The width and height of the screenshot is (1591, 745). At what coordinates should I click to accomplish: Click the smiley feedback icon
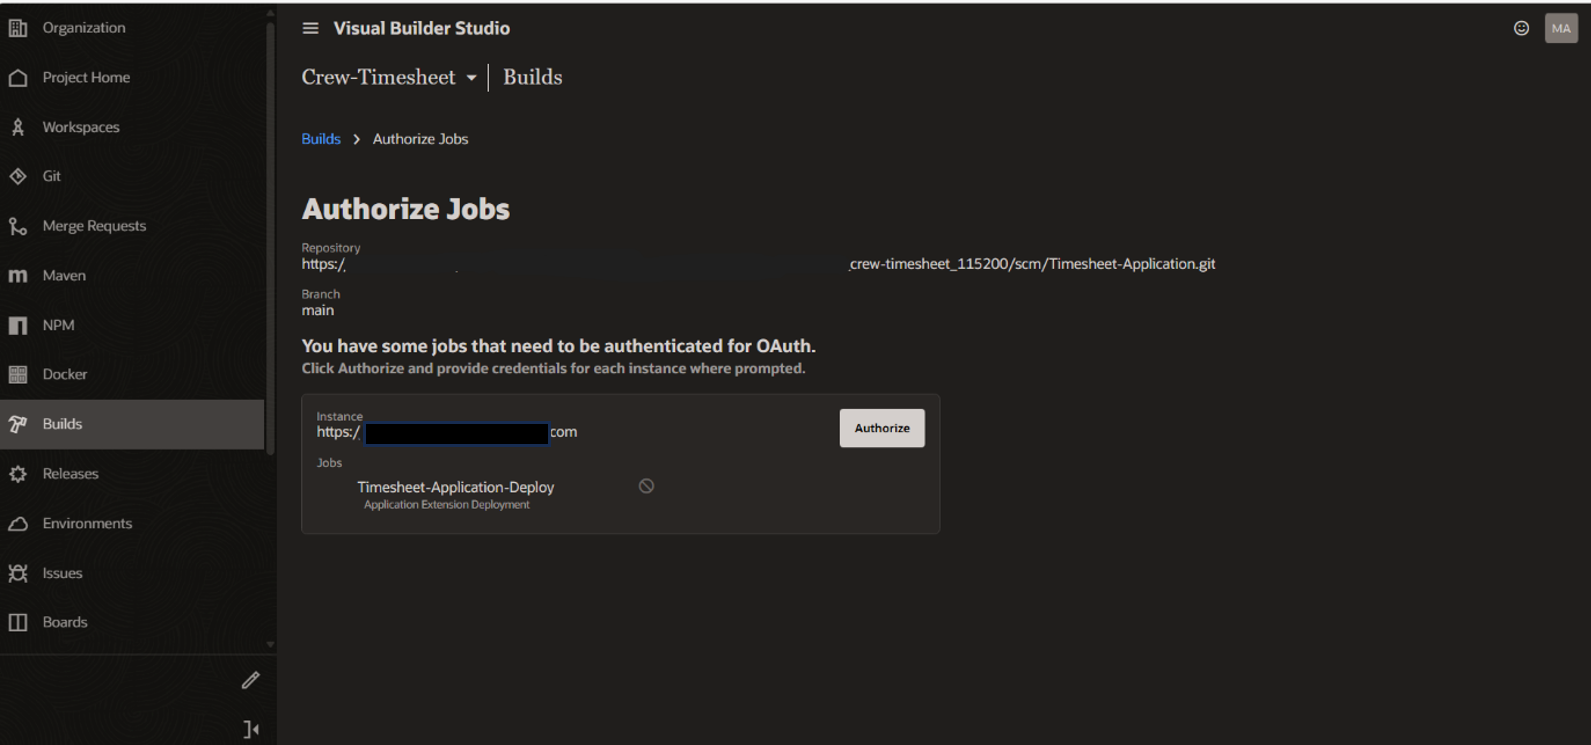[x=1521, y=28]
